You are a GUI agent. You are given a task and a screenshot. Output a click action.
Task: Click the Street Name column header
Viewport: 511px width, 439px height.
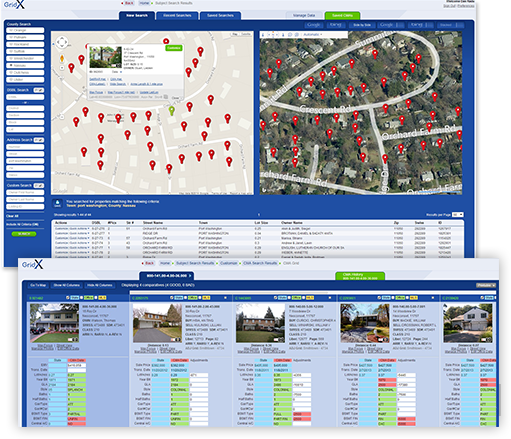(x=153, y=223)
